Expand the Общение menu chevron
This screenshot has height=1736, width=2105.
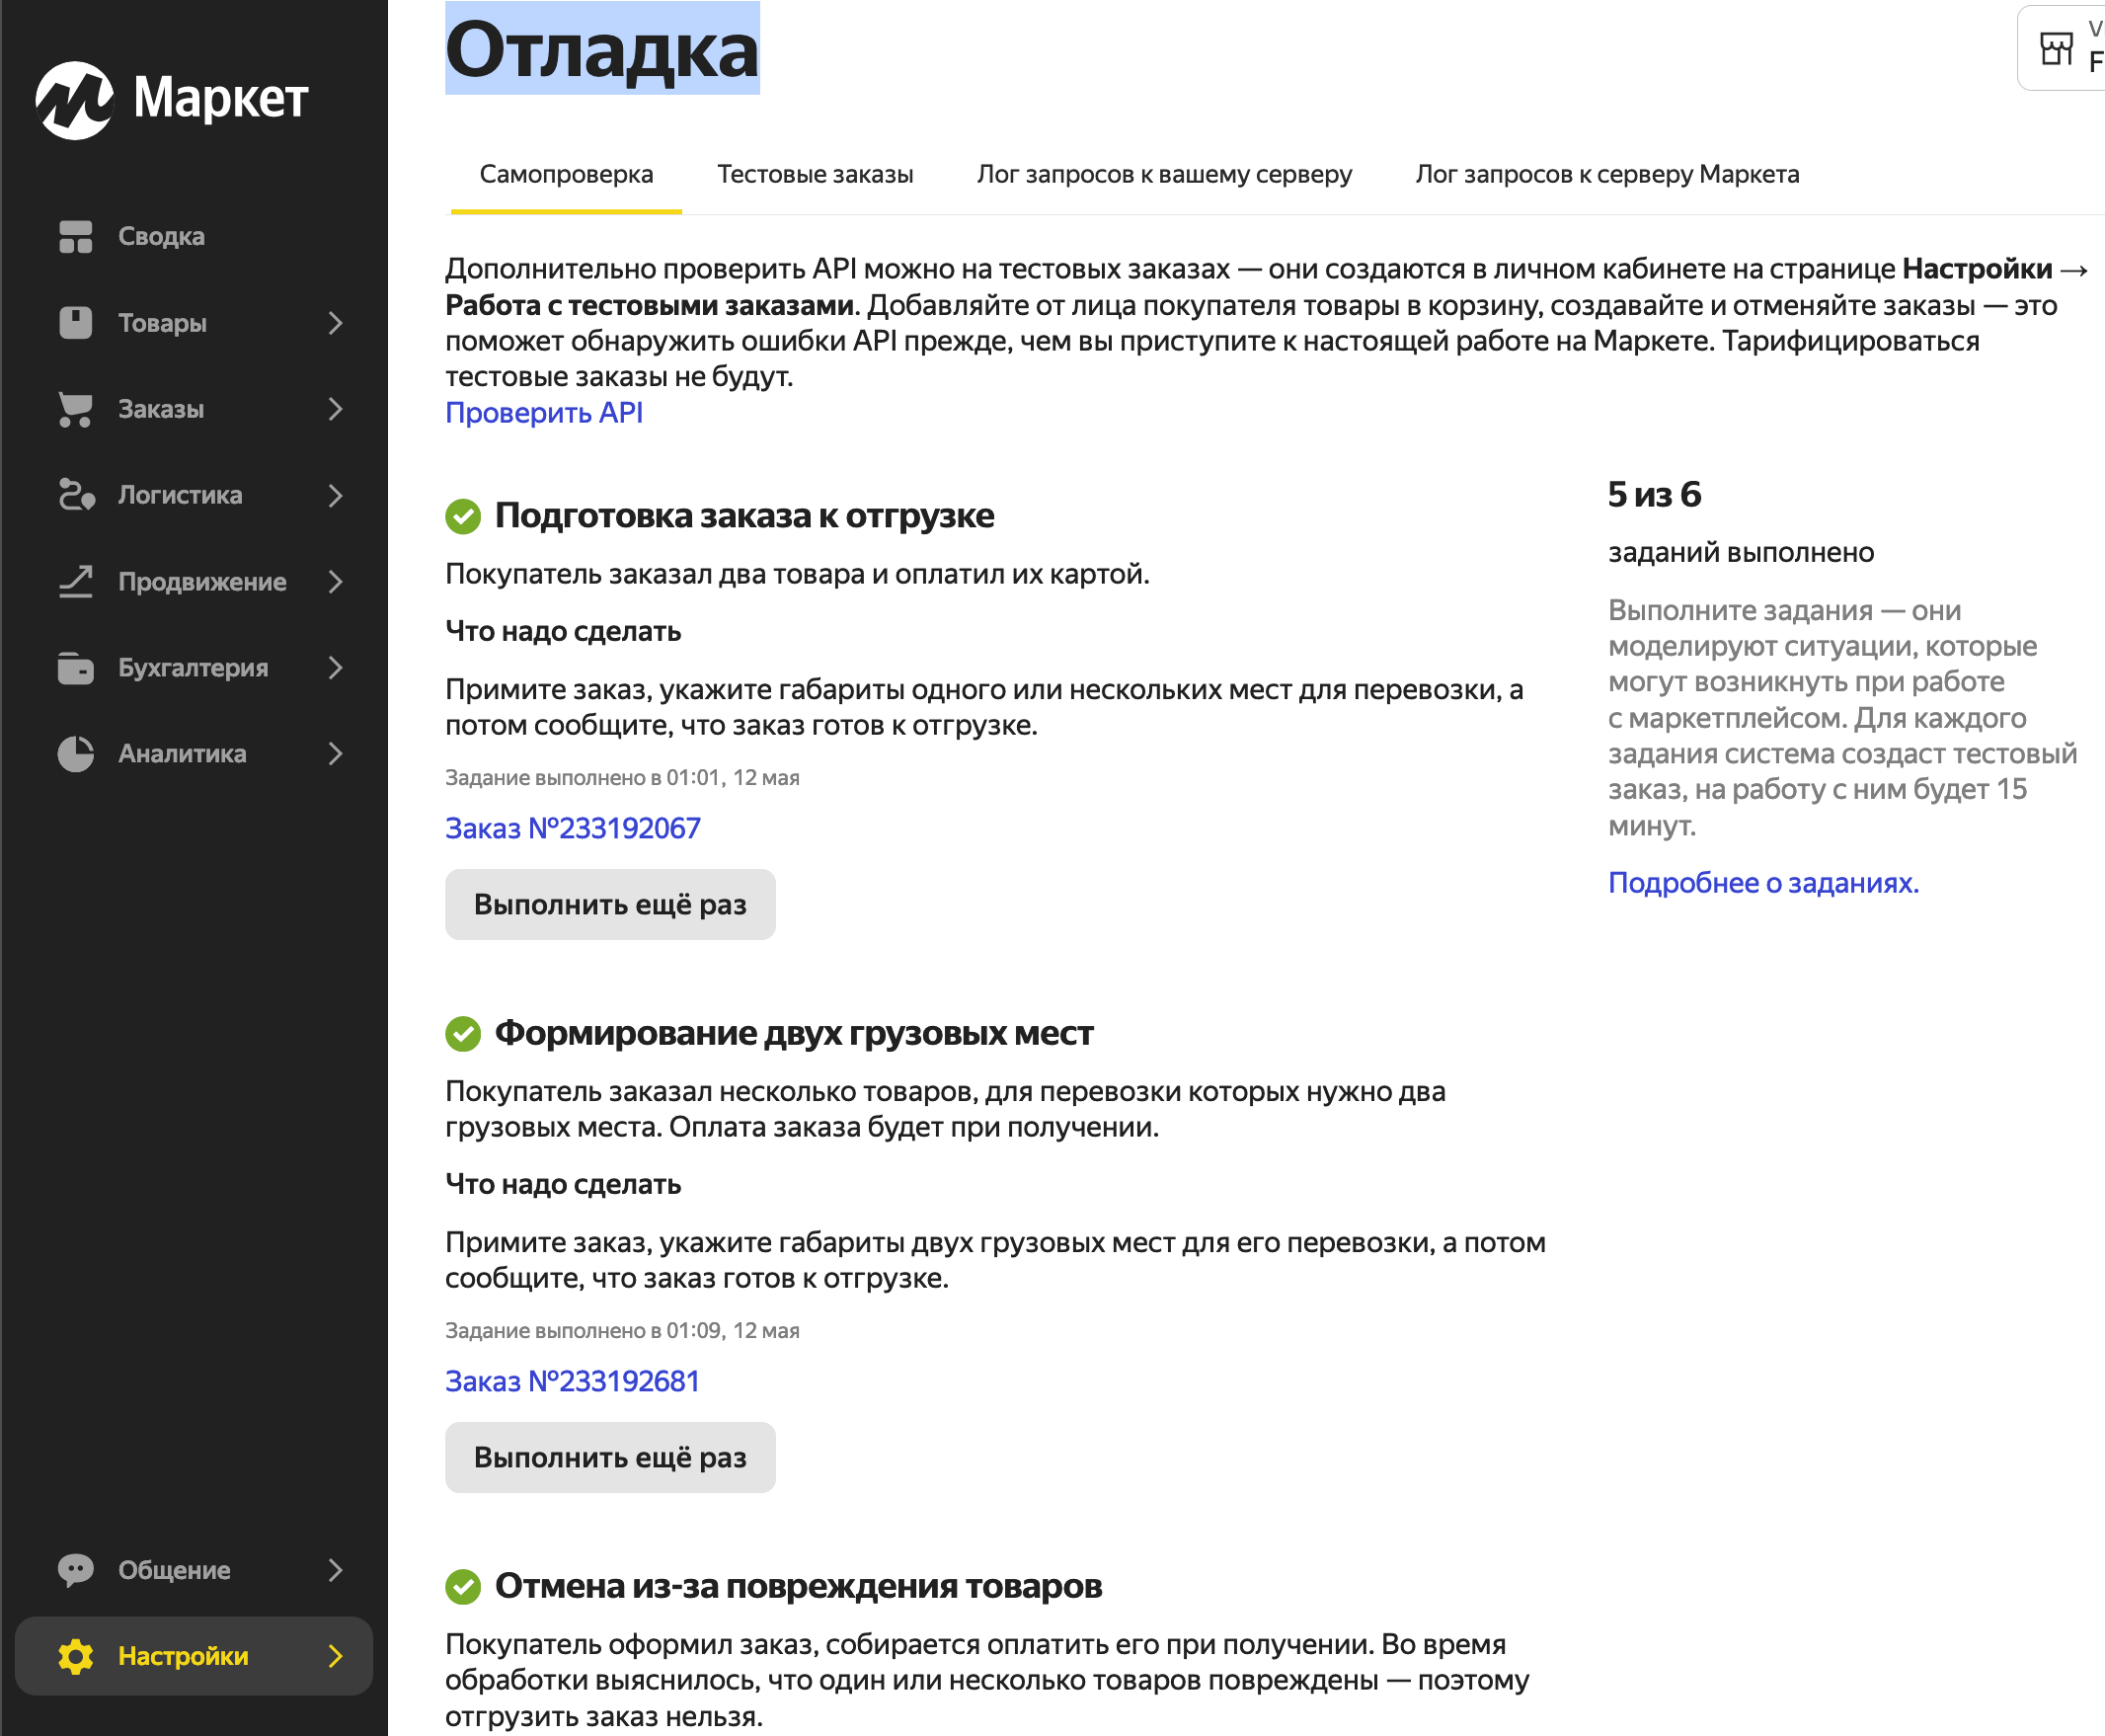click(x=336, y=1570)
